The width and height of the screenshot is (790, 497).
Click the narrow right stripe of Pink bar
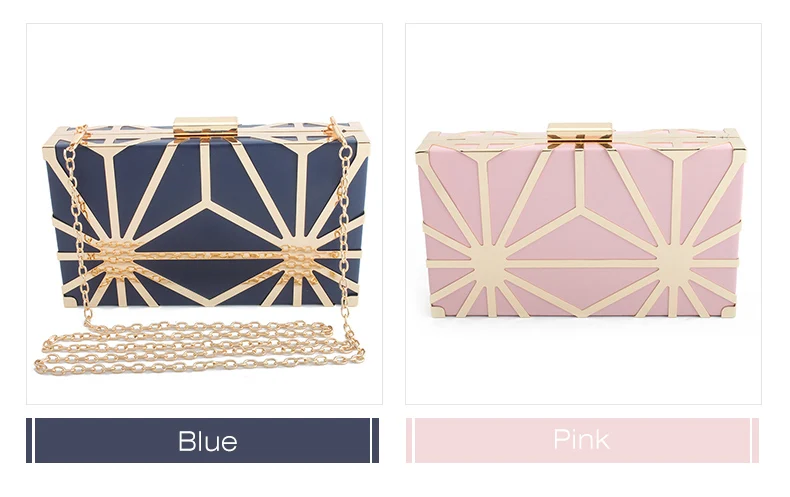pyautogui.click(x=755, y=440)
